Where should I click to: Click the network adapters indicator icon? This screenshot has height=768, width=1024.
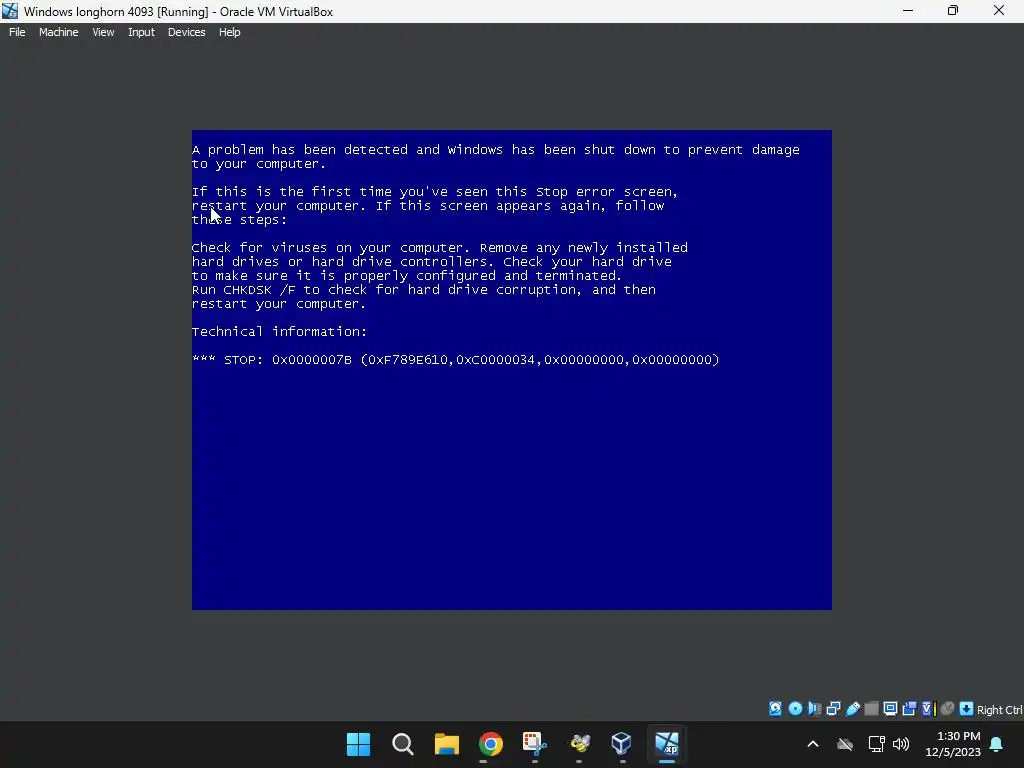click(x=833, y=709)
